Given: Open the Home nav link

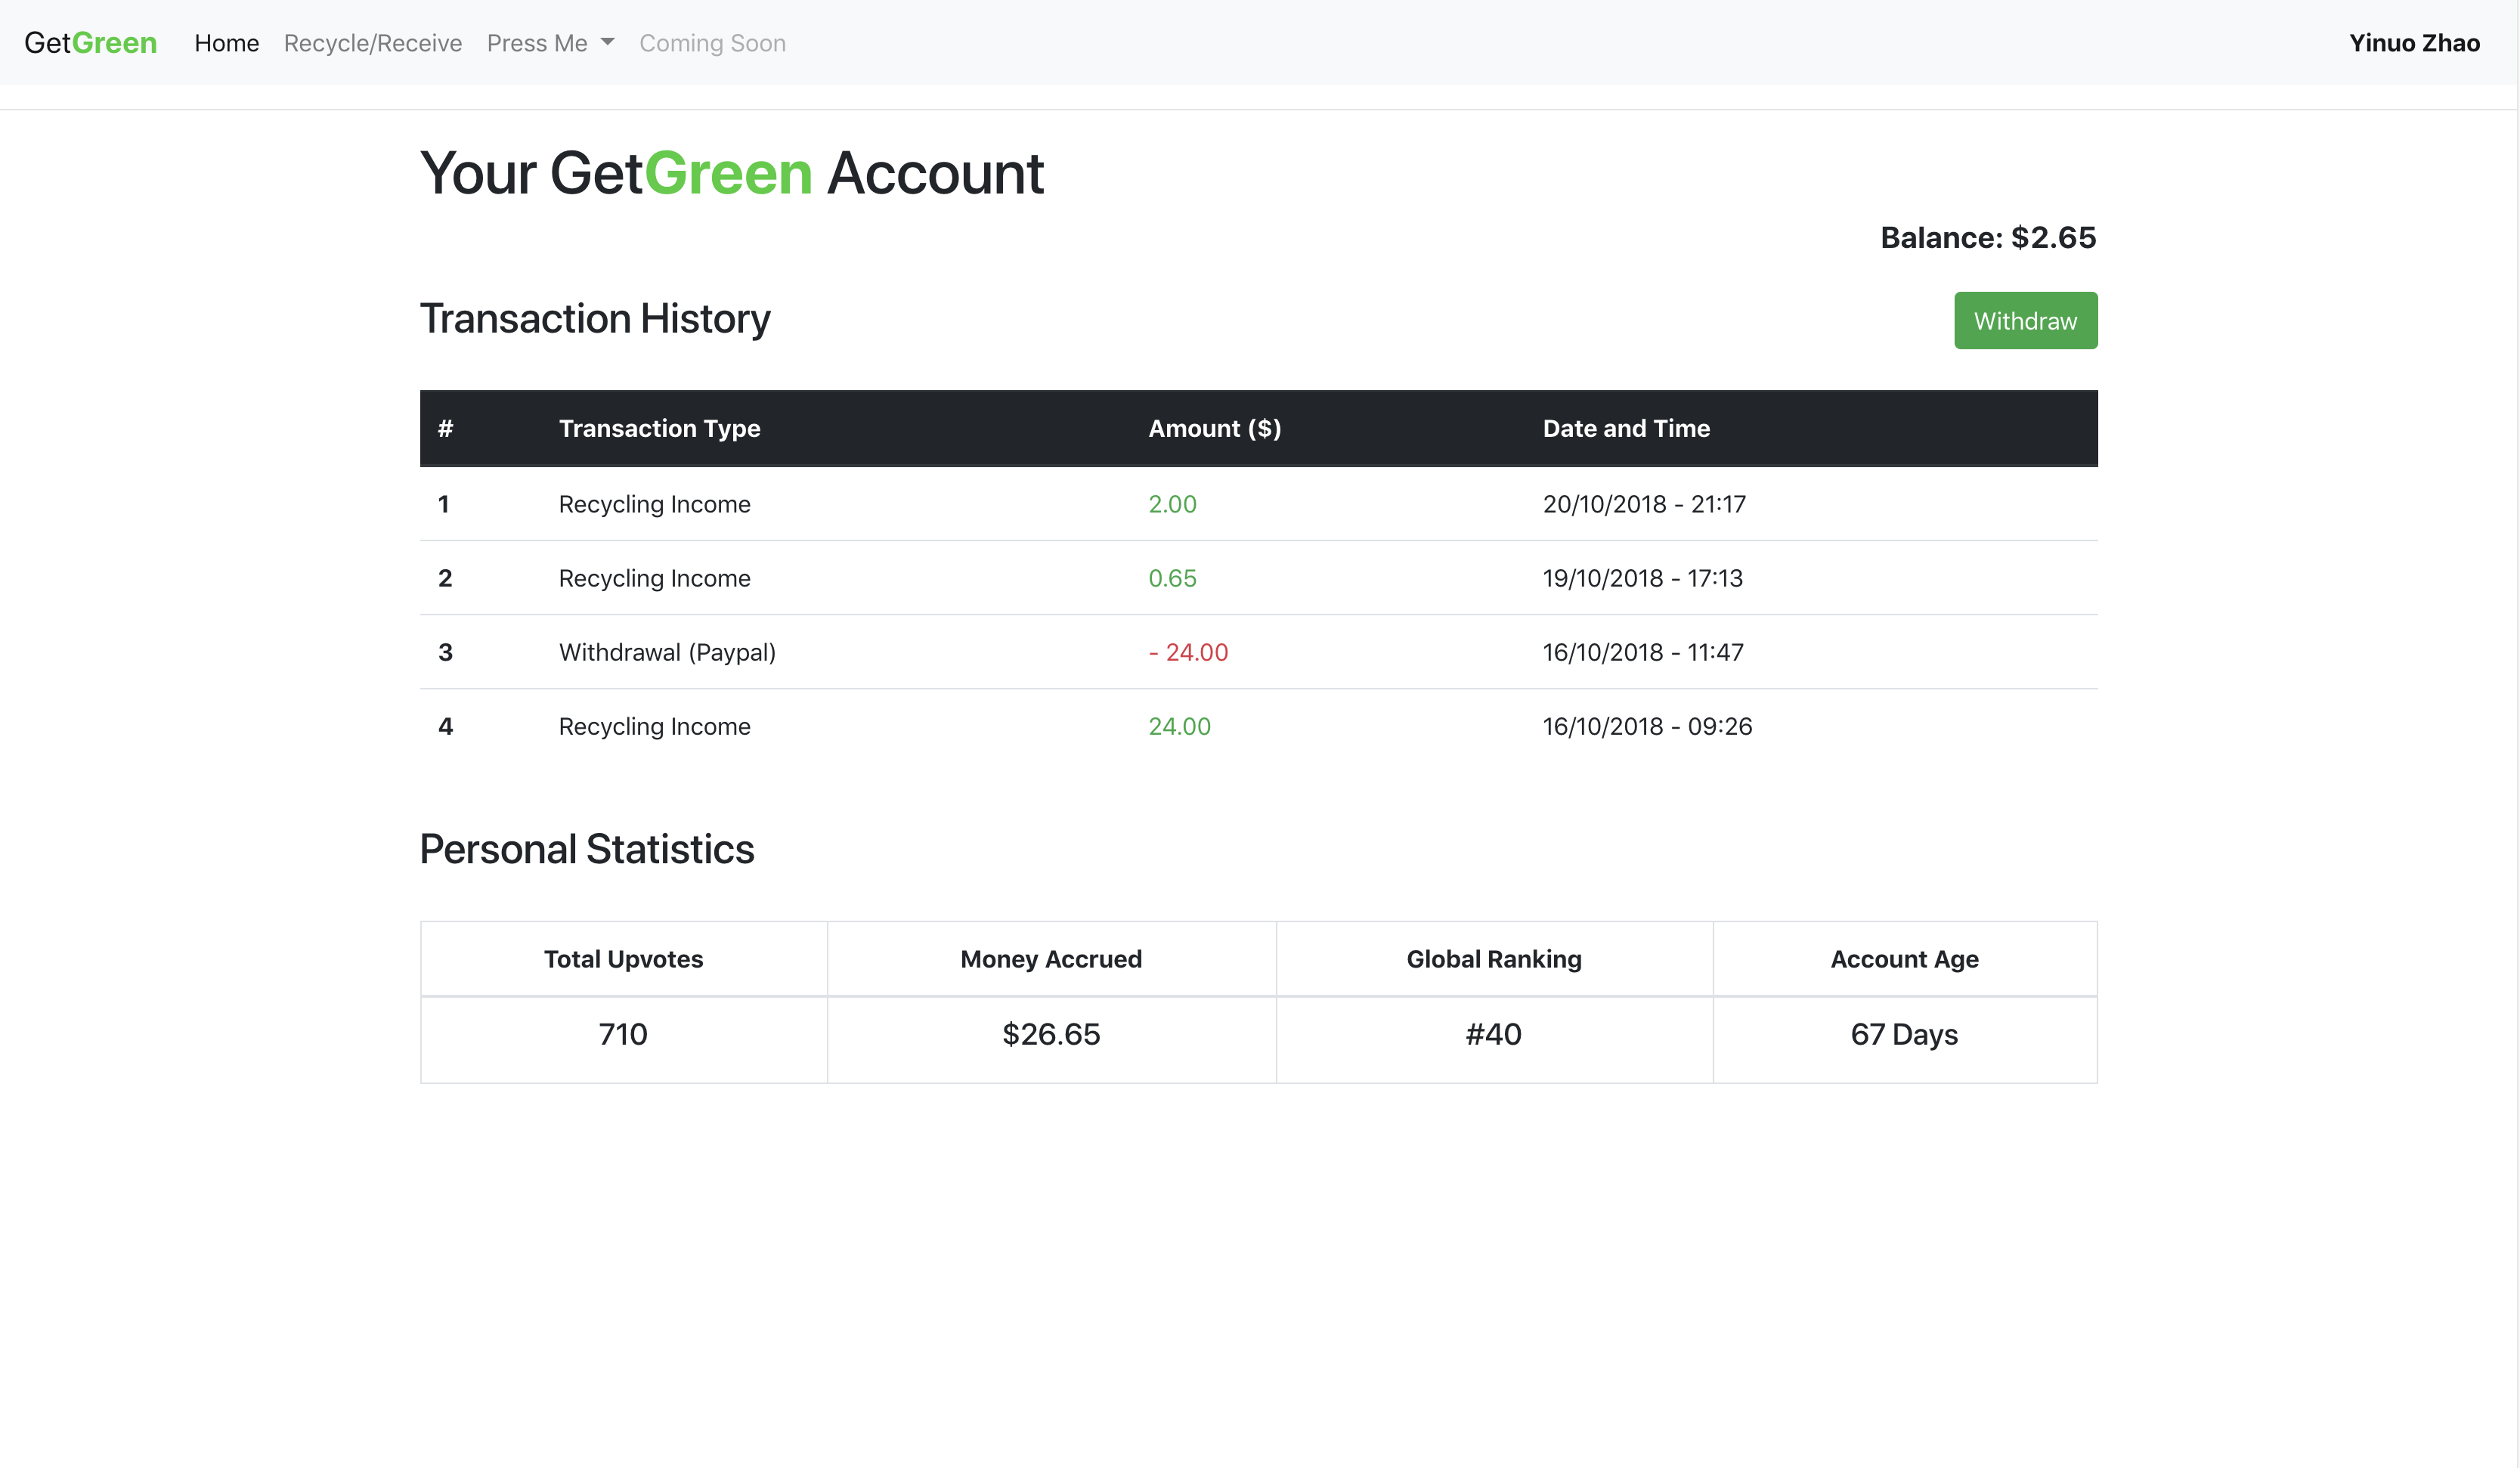Looking at the screenshot, I should [226, 43].
